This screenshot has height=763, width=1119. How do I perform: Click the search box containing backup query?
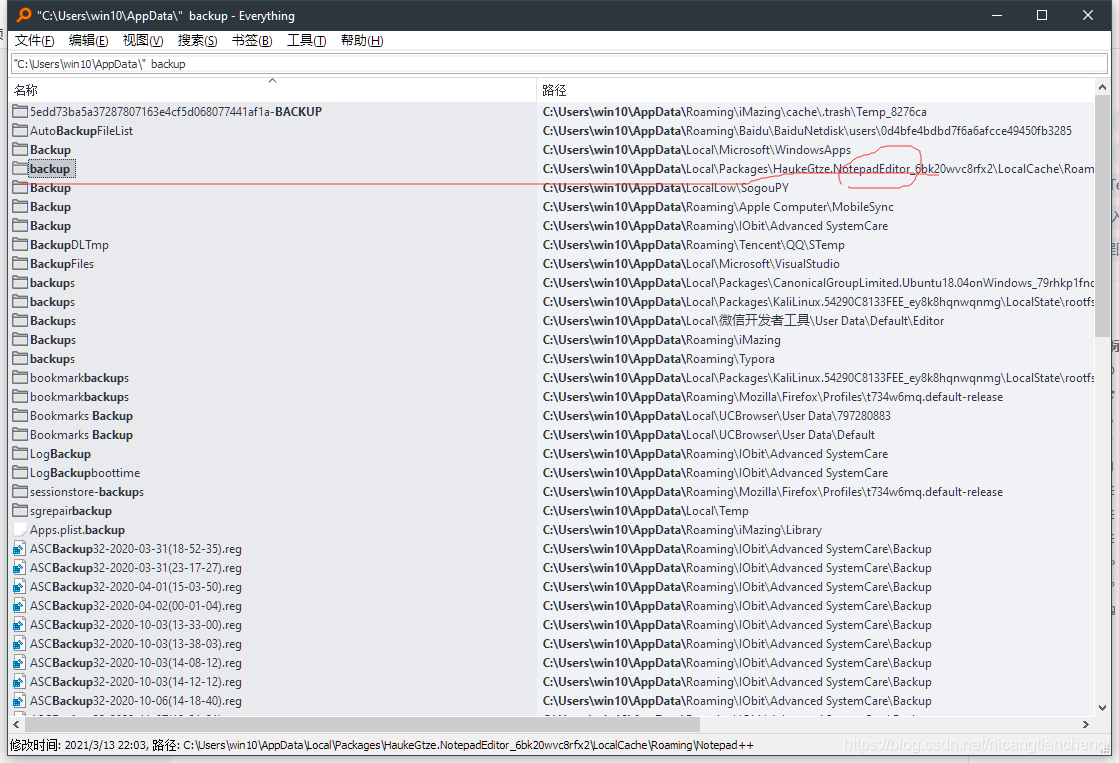[560, 64]
